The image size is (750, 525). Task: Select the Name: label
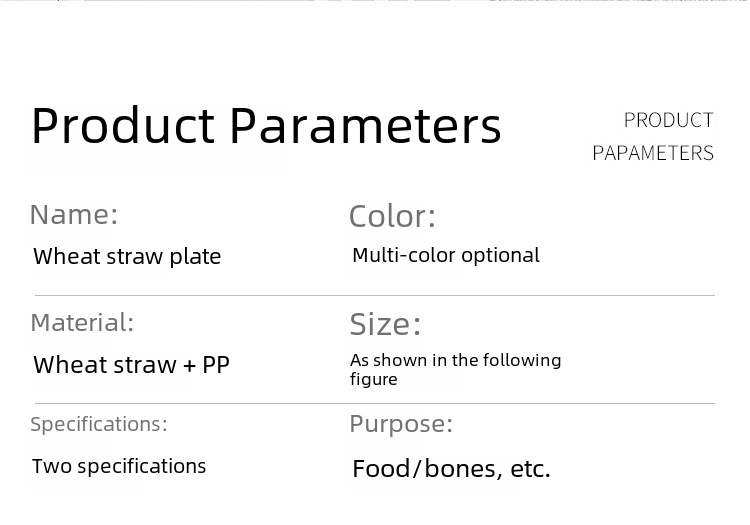click(x=74, y=214)
